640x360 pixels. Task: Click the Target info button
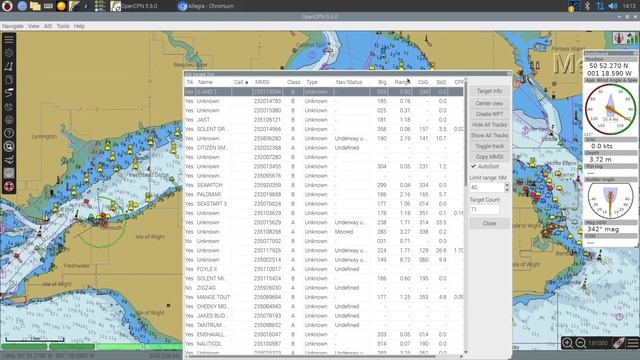pyautogui.click(x=489, y=91)
